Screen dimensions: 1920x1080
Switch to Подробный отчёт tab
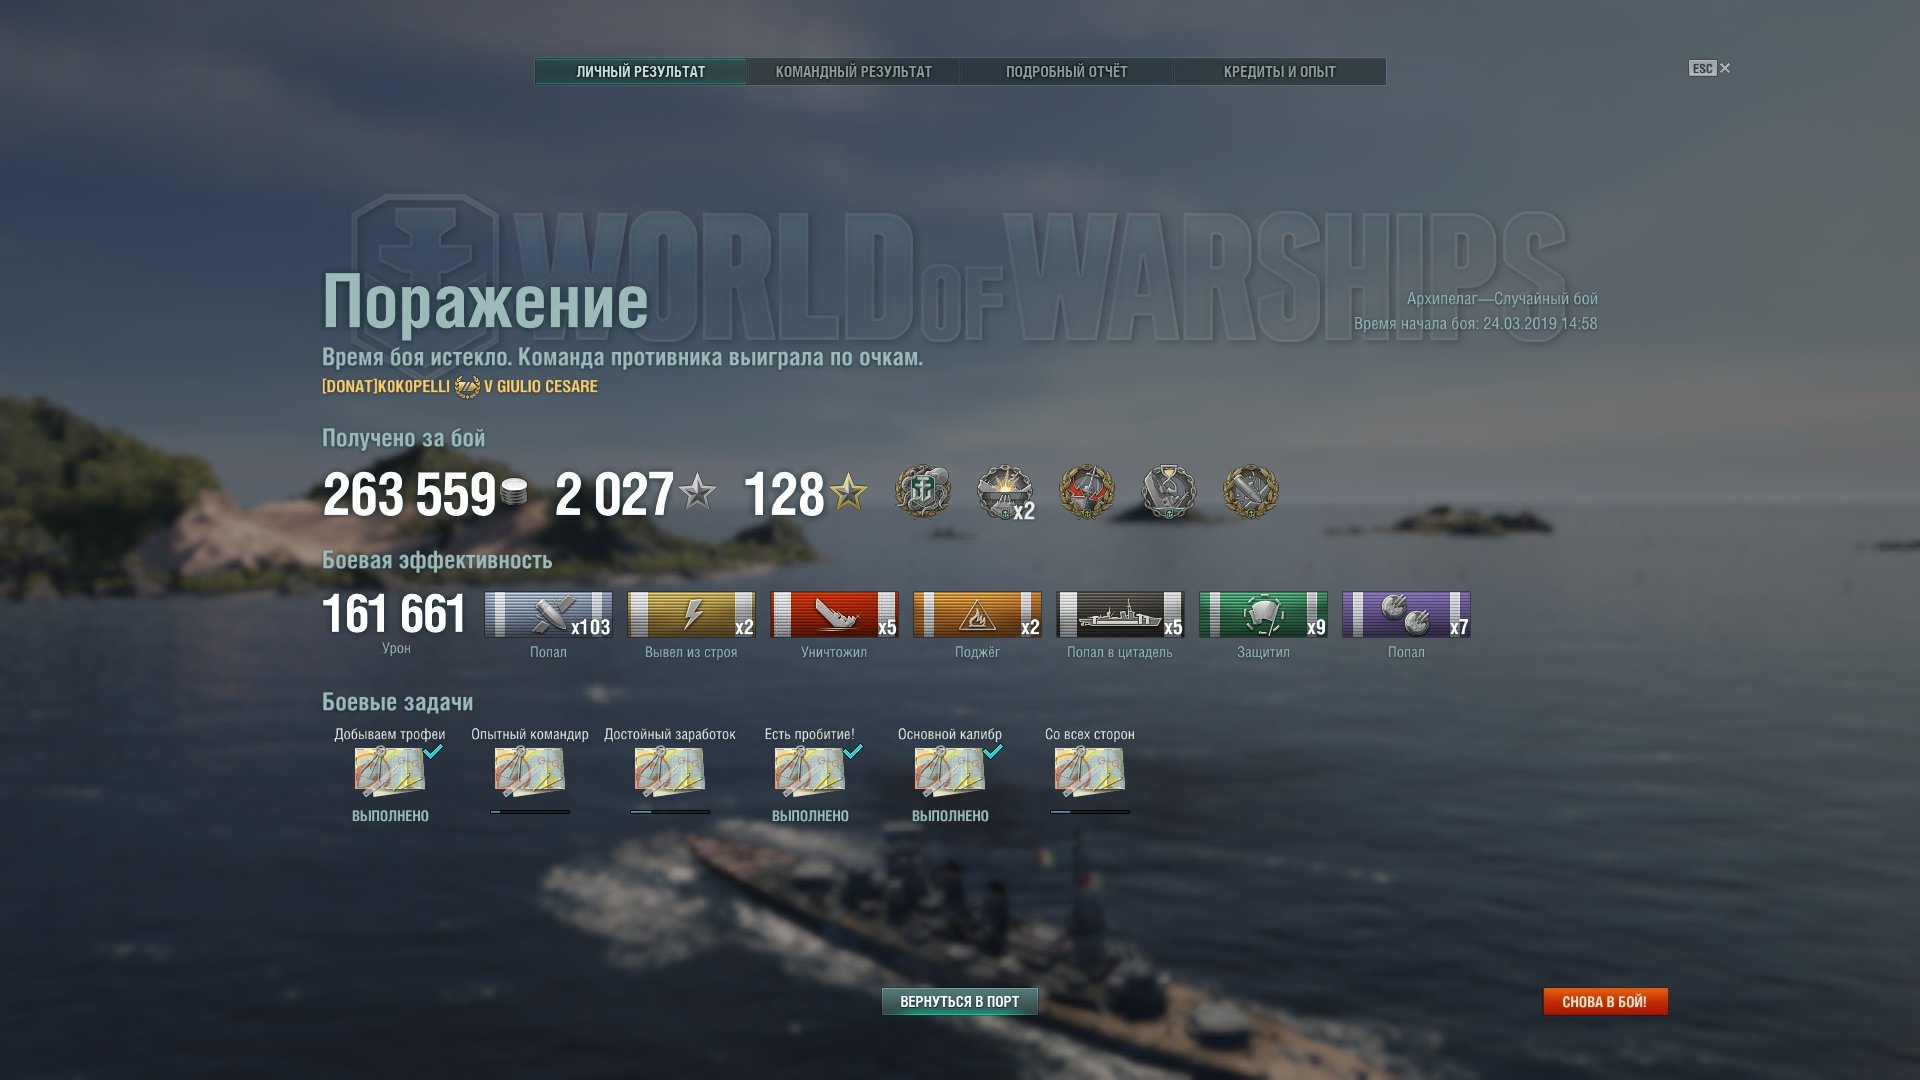(1066, 72)
